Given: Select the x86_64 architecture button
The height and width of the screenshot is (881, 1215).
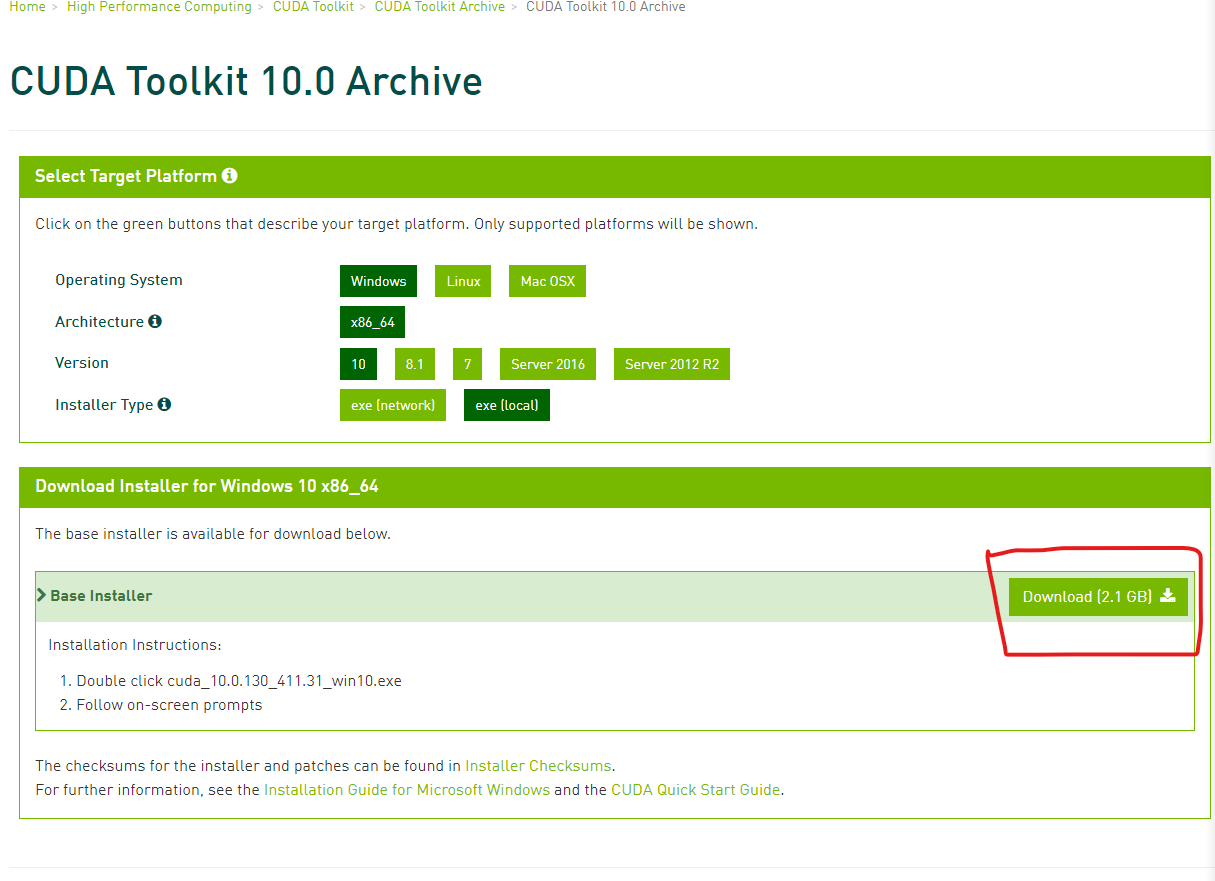Looking at the screenshot, I should pos(372,323).
